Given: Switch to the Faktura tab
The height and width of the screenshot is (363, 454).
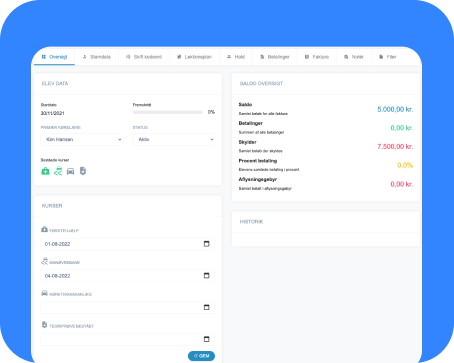Looking at the screenshot, I should (x=317, y=57).
